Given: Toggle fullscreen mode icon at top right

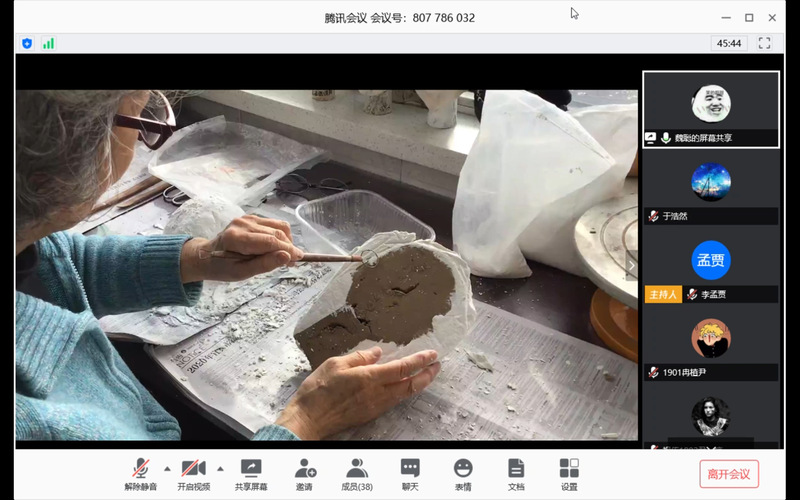Looking at the screenshot, I should pyautogui.click(x=764, y=43).
